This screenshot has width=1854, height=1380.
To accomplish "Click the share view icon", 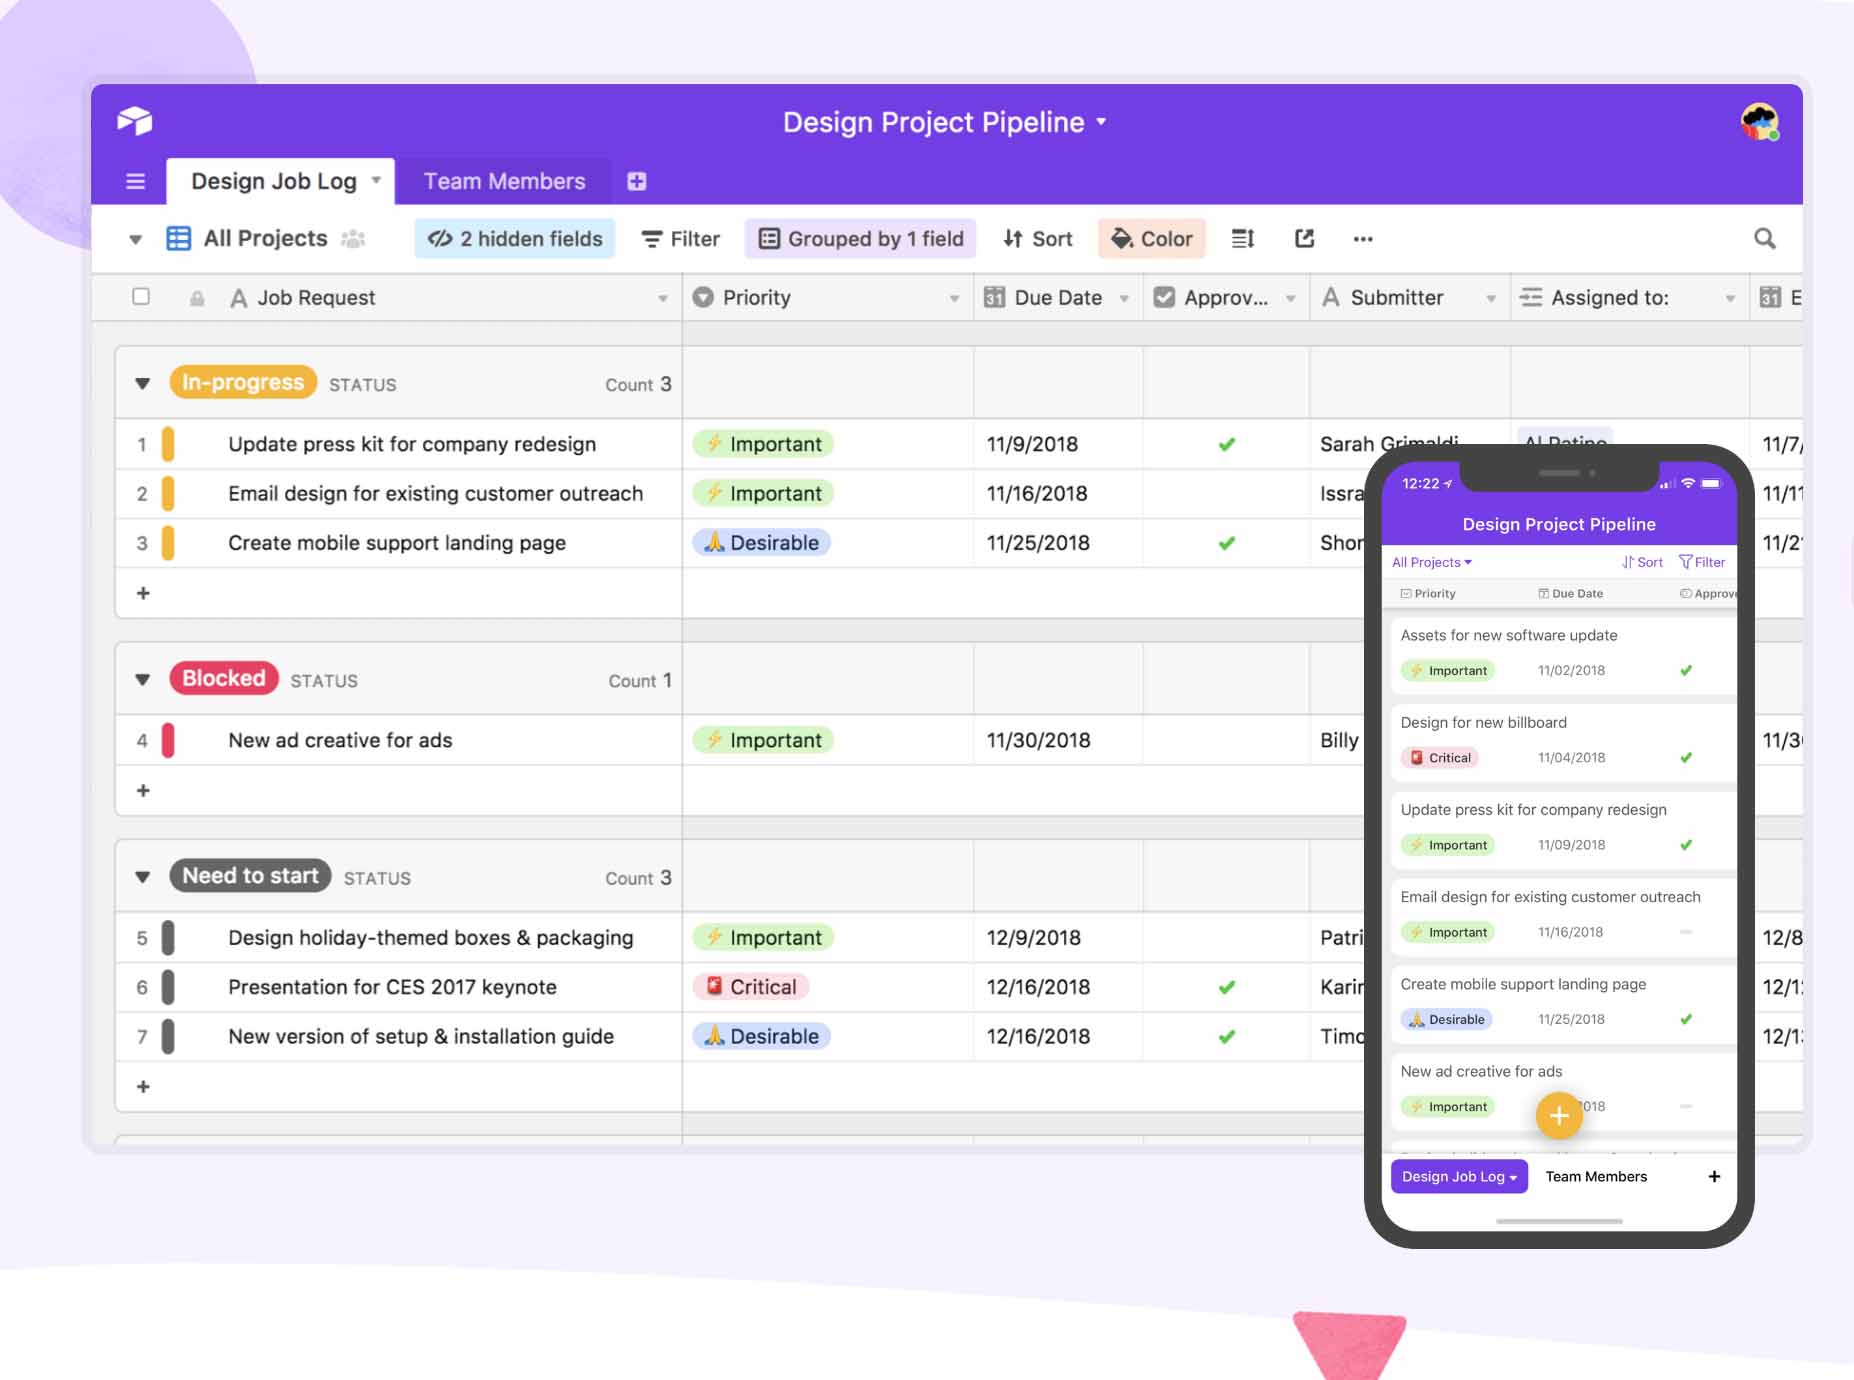I will point(1304,238).
